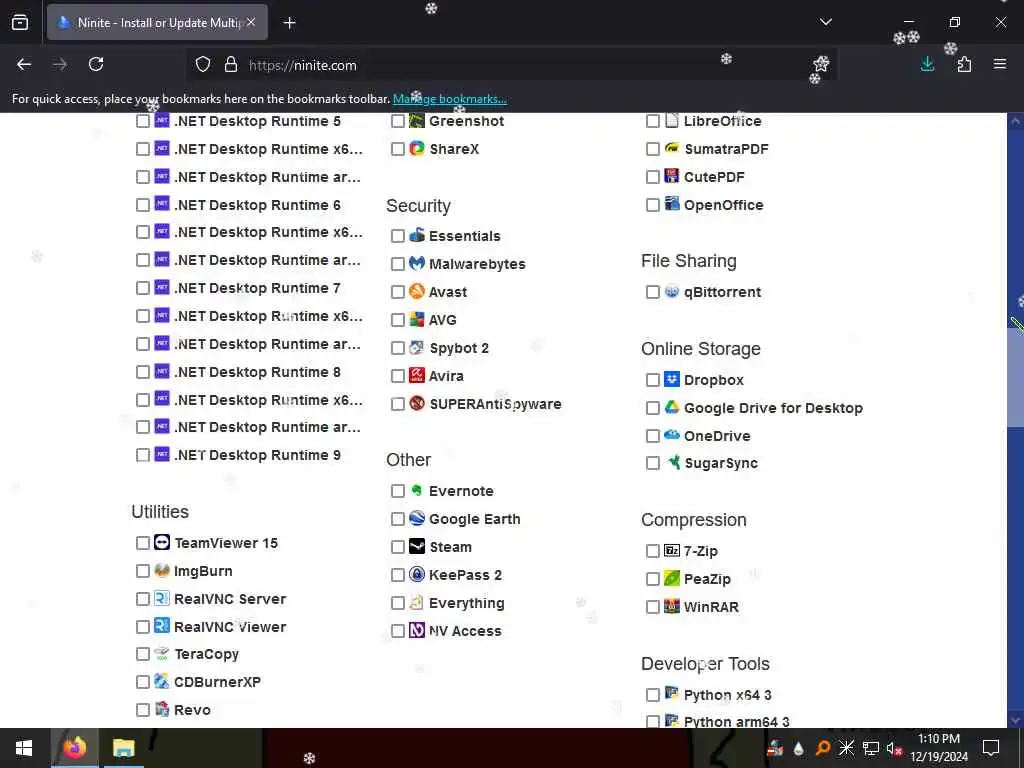Open the Firefox application menu
The height and width of the screenshot is (768, 1024).
click(x=1000, y=64)
